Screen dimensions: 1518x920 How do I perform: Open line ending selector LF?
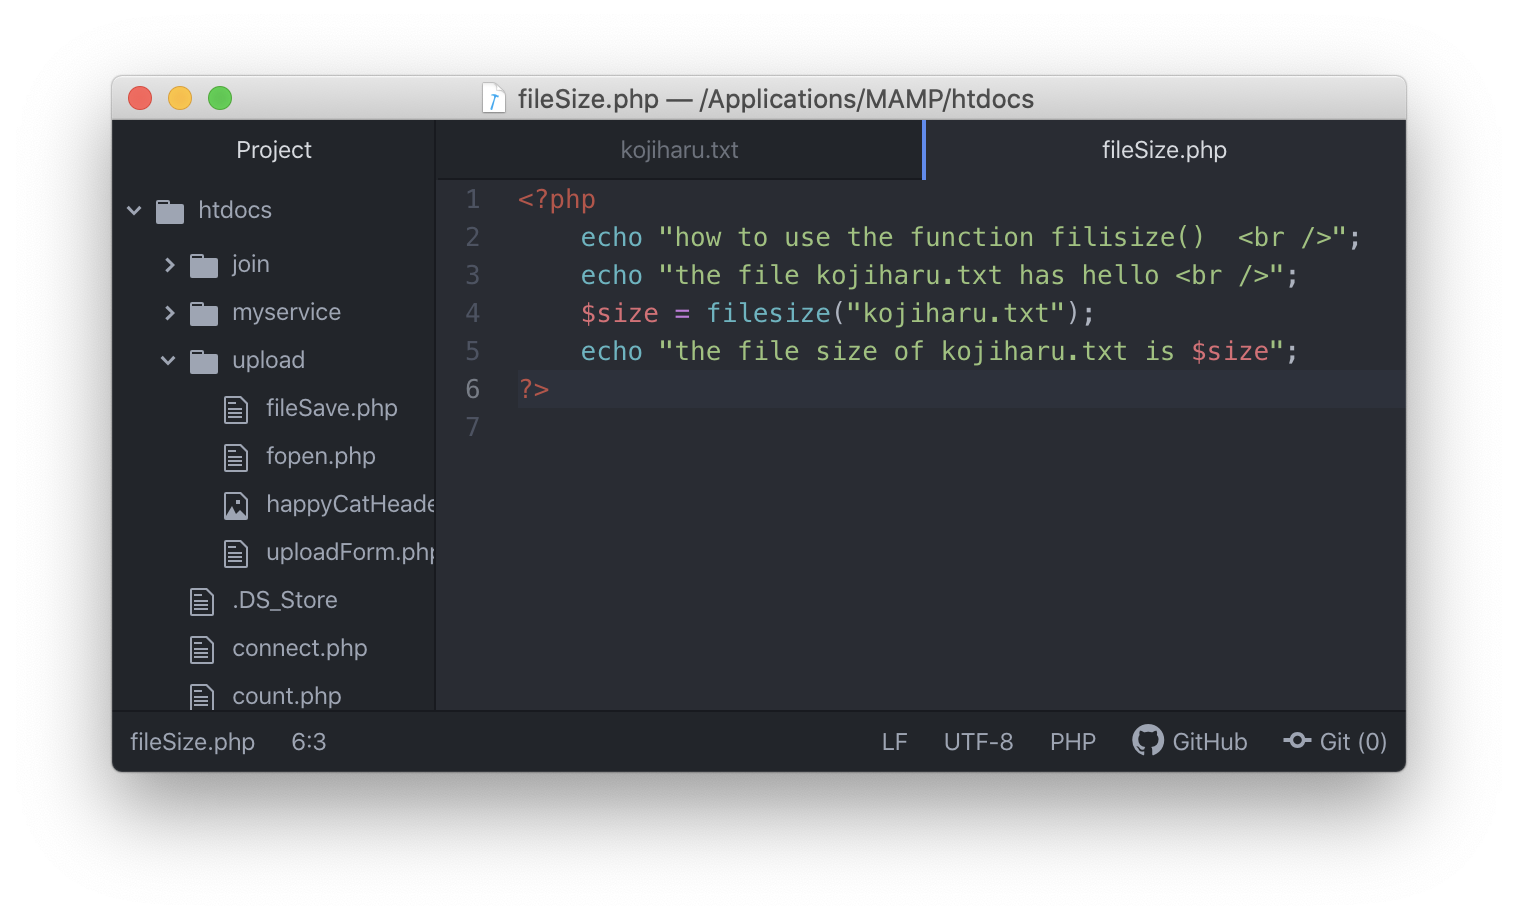click(895, 742)
